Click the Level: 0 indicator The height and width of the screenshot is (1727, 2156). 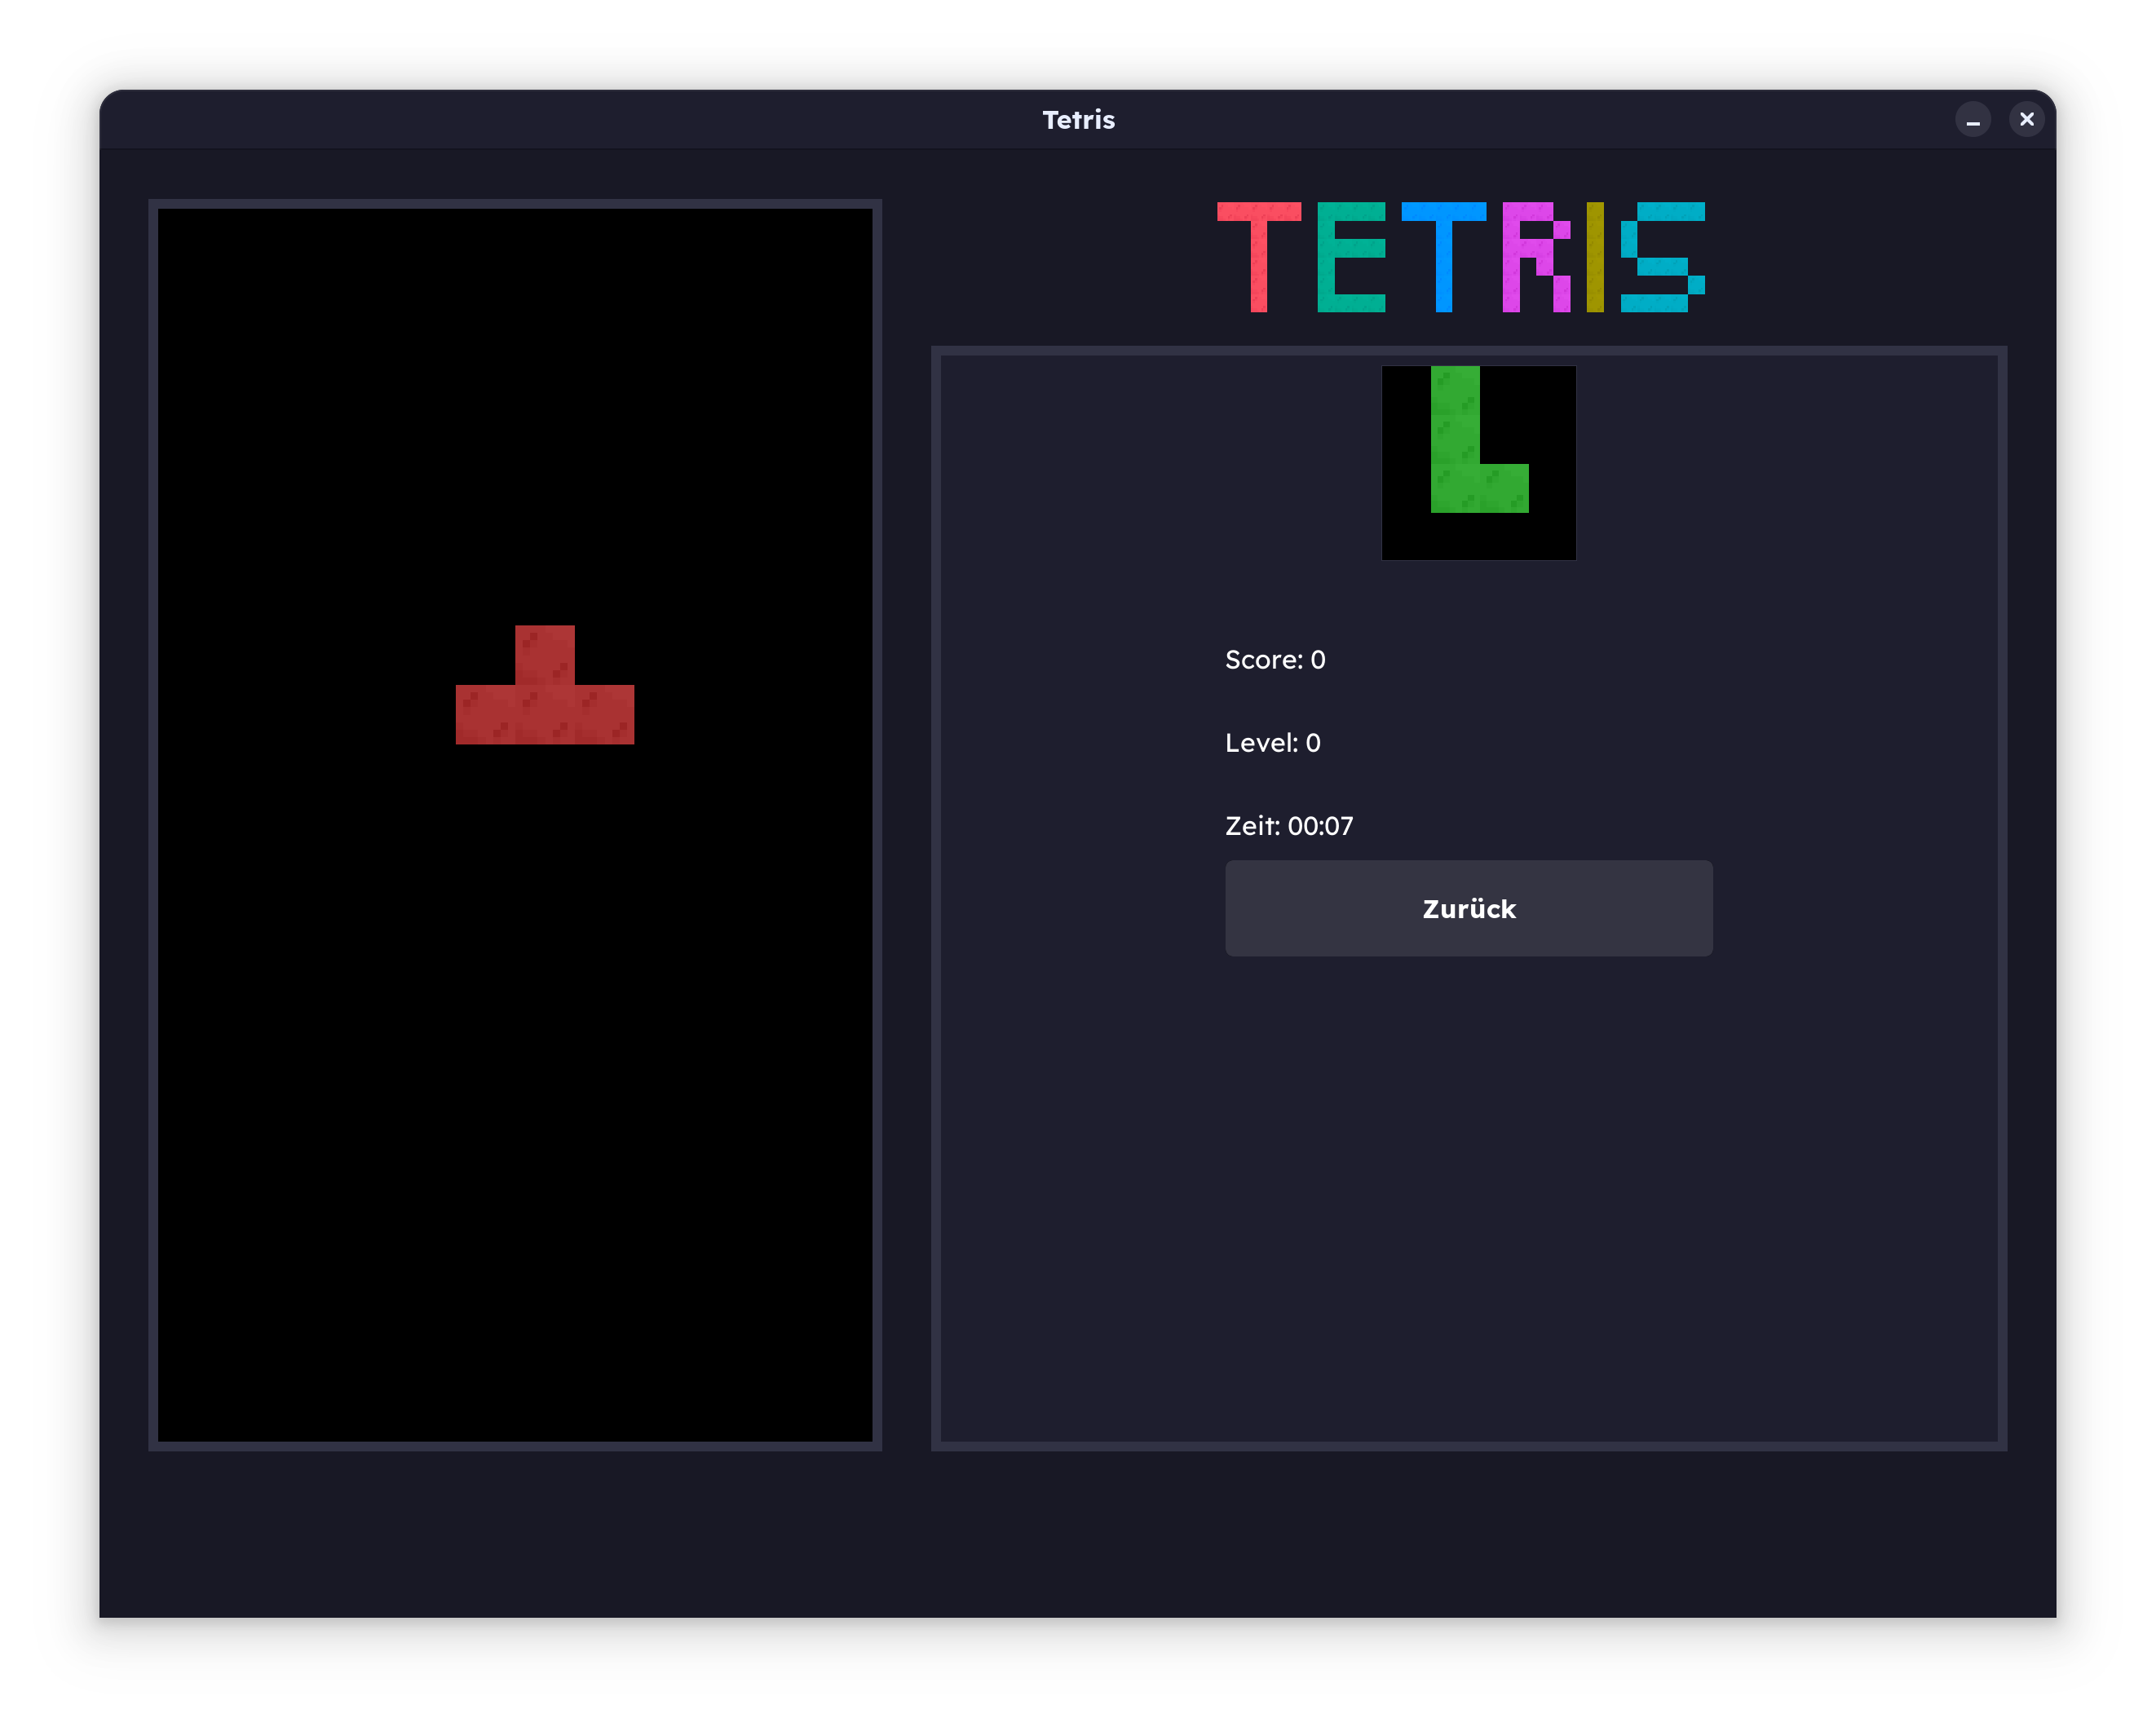tap(1272, 742)
